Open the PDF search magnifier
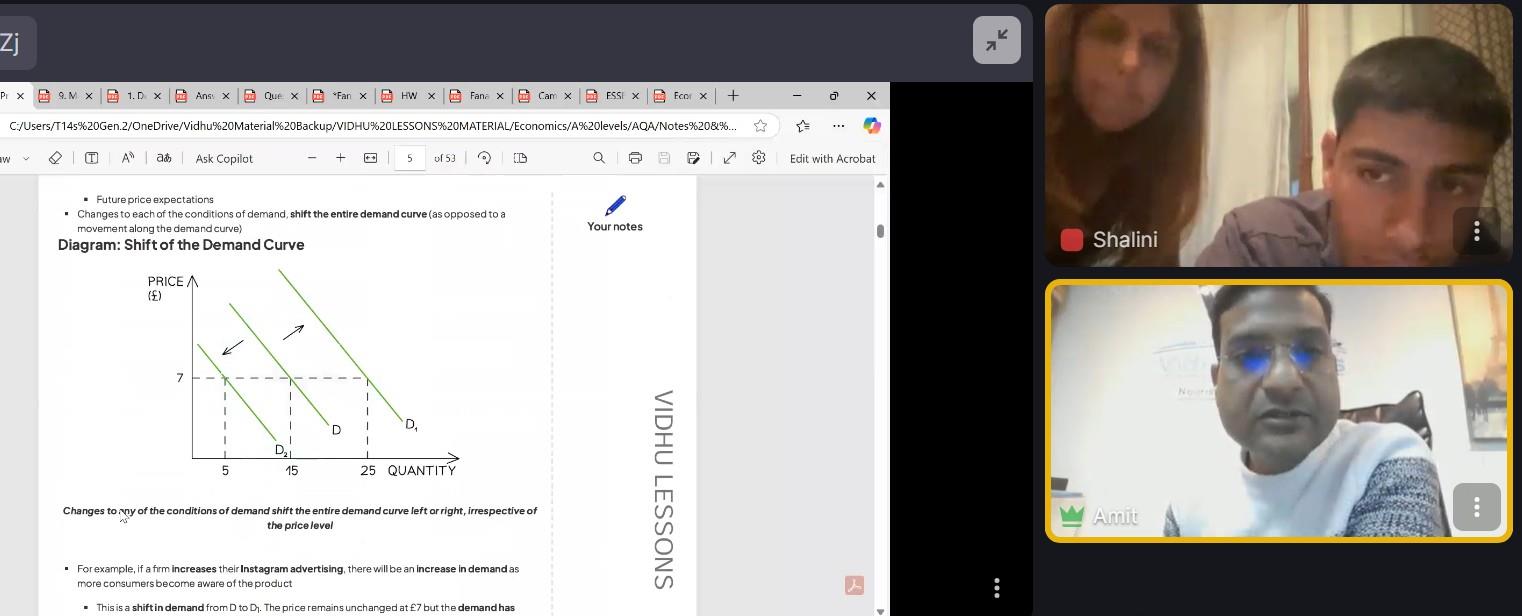This screenshot has width=1522, height=616. [599, 158]
